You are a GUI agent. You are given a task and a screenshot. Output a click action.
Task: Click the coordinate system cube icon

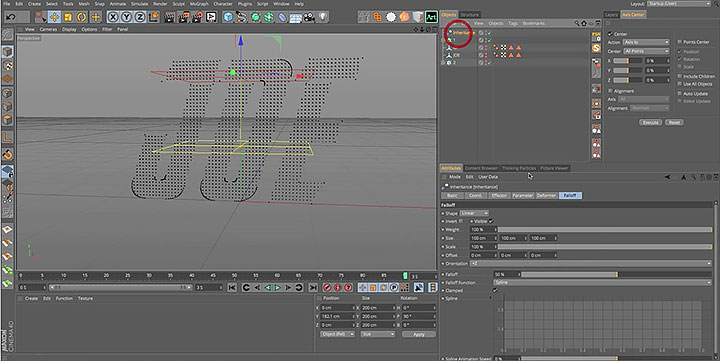[154, 17]
